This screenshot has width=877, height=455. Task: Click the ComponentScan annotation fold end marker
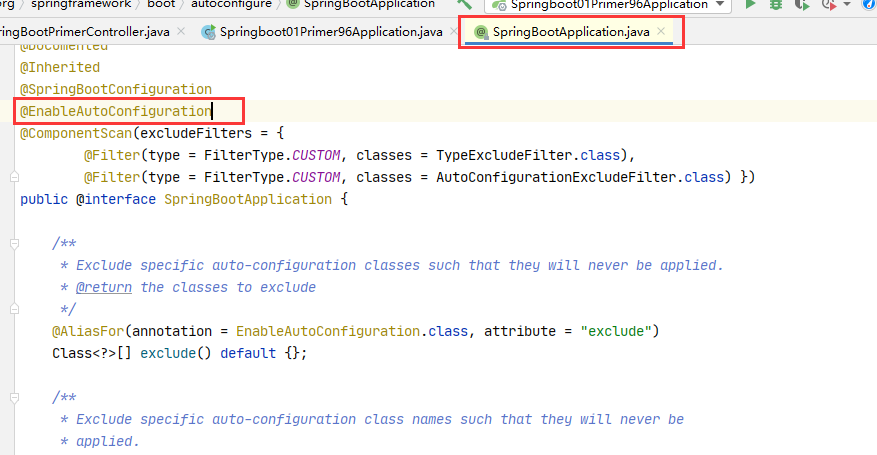[x=15, y=177]
